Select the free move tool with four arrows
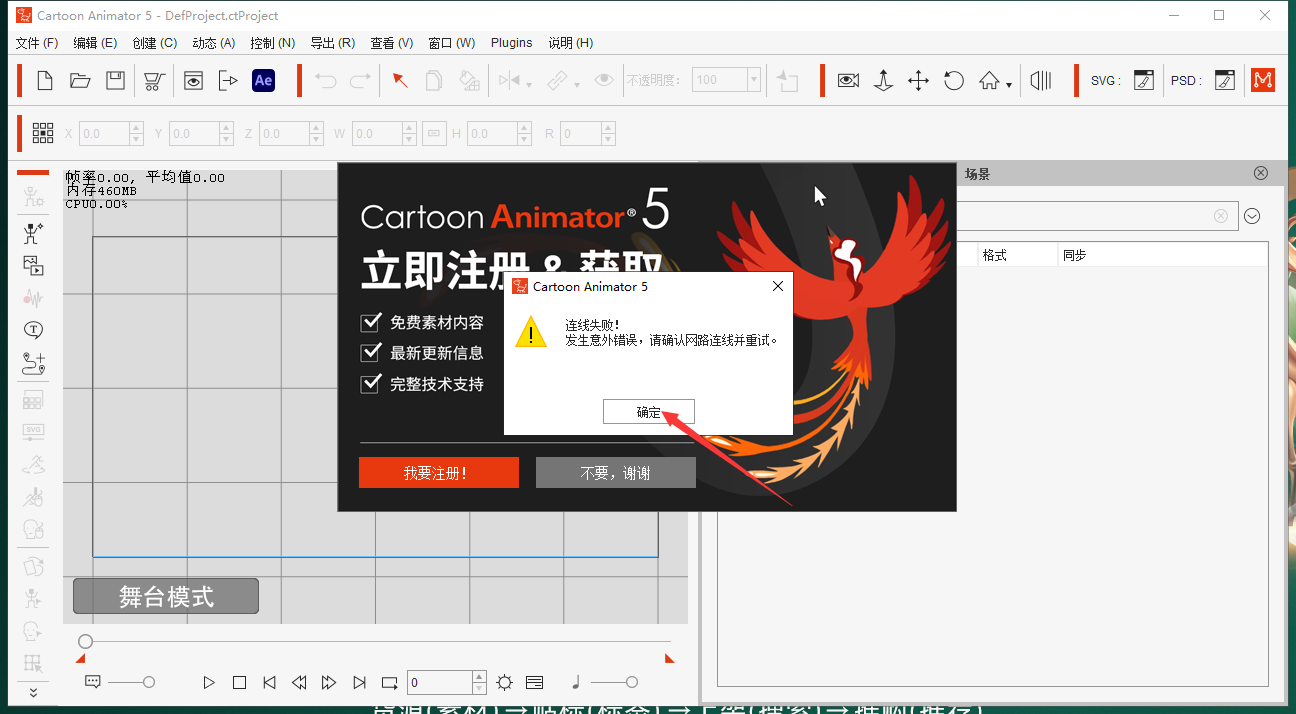The height and width of the screenshot is (714, 1296). pyautogui.click(x=918, y=80)
